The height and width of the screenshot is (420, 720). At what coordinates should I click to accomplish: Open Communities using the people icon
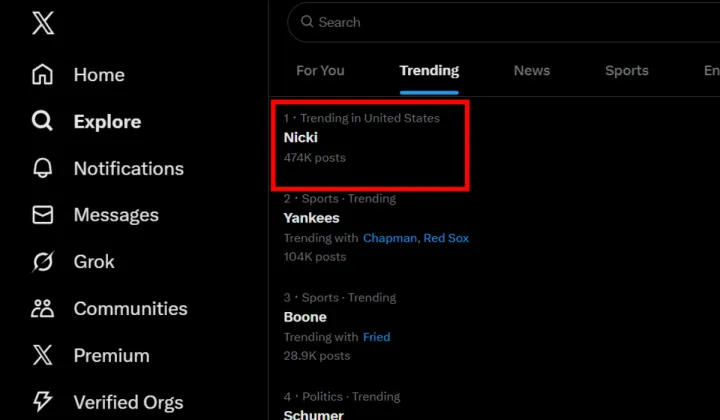click(x=42, y=309)
